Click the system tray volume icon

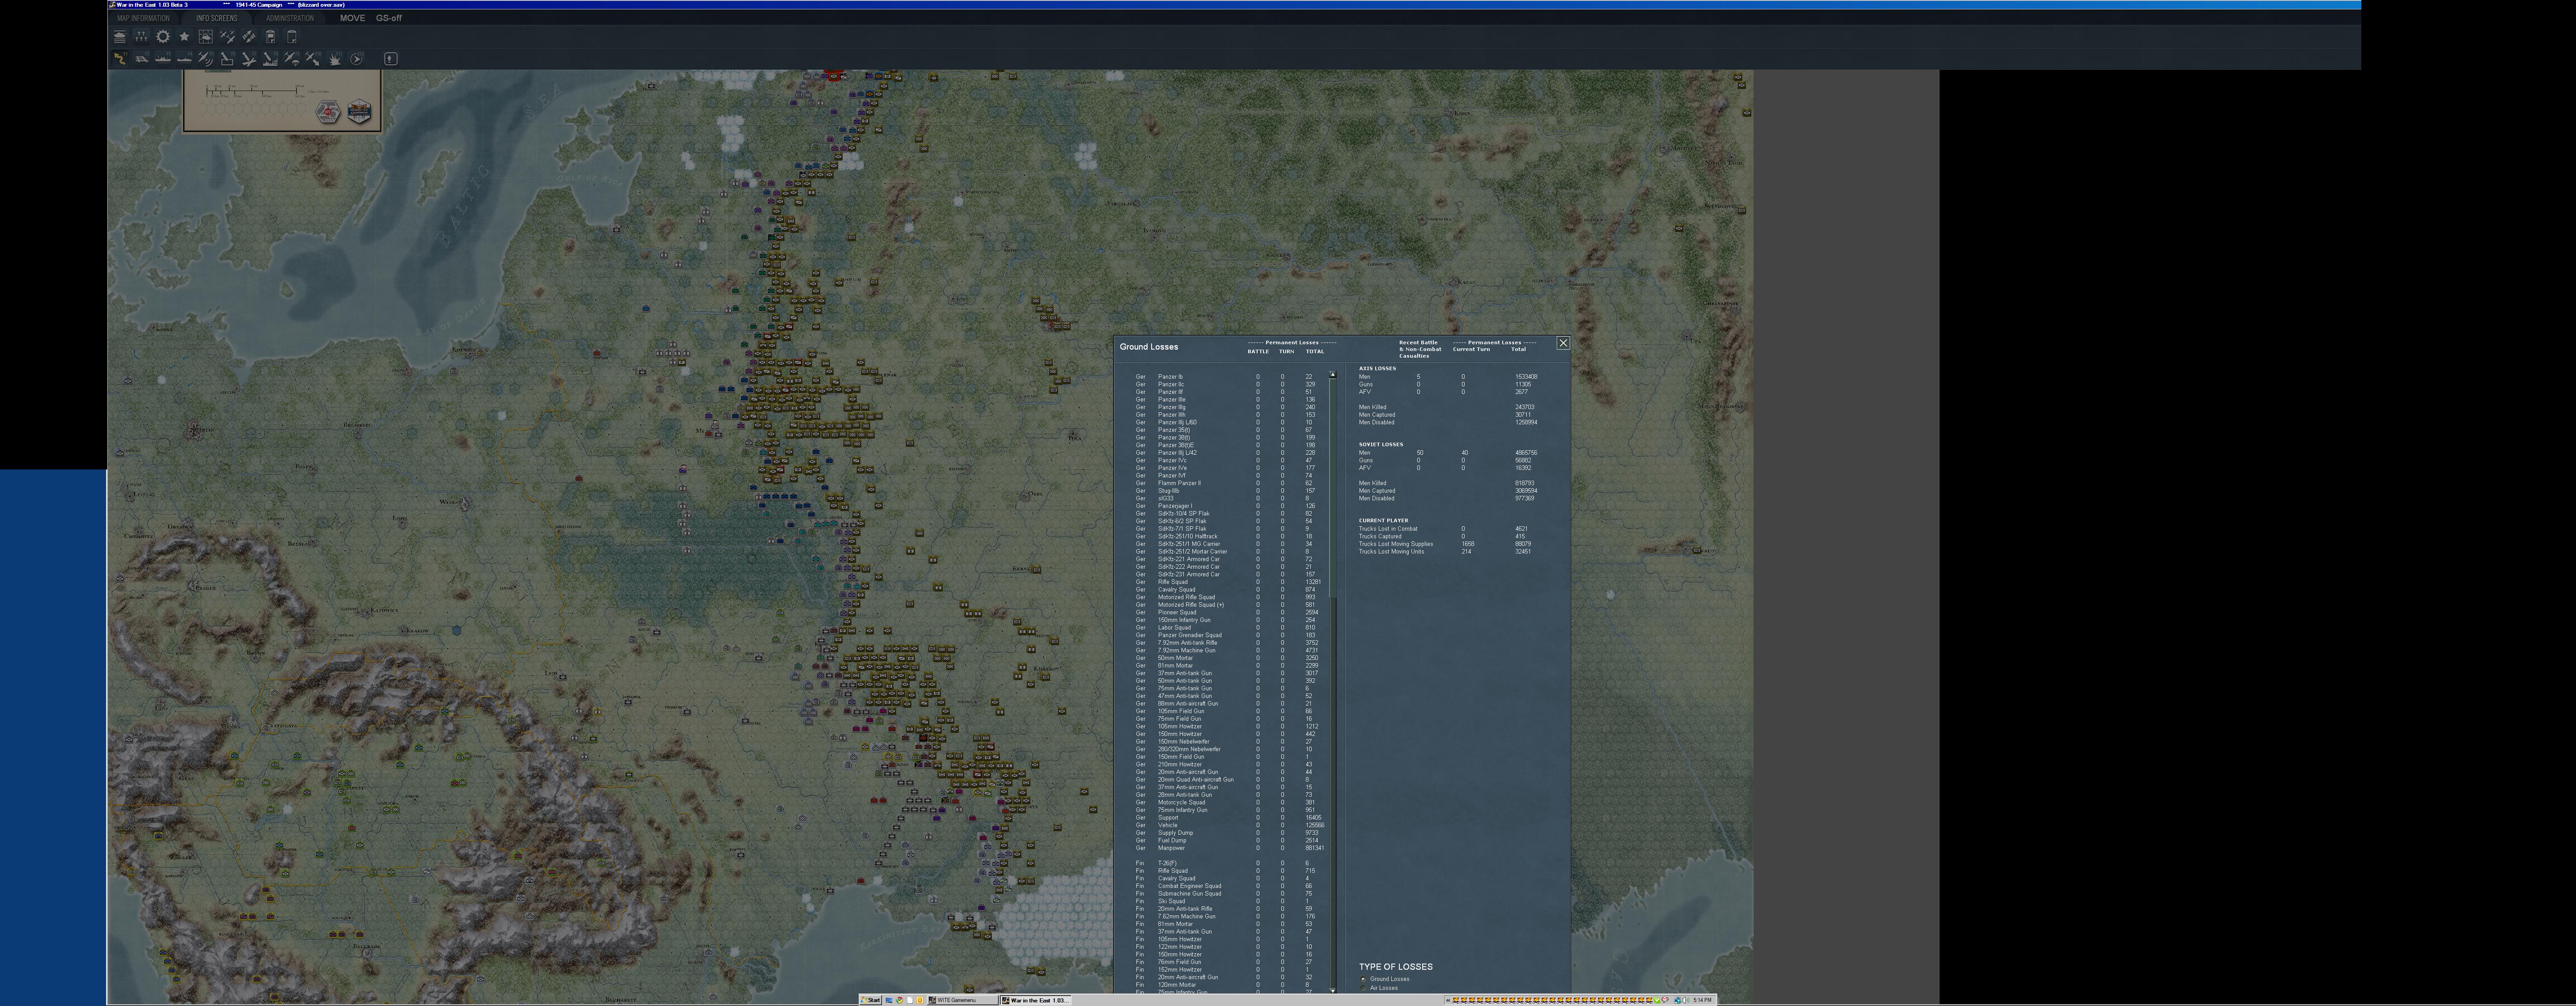(1686, 1000)
